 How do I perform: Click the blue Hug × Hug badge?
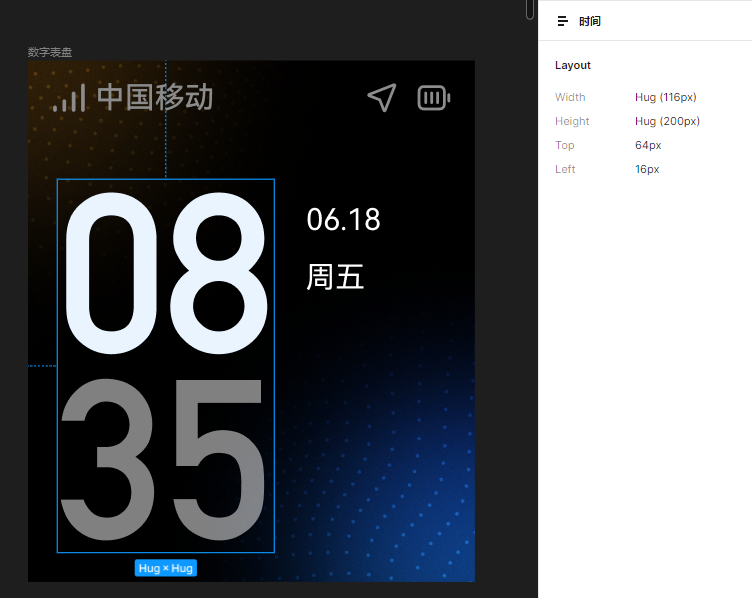(x=166, y=568)
